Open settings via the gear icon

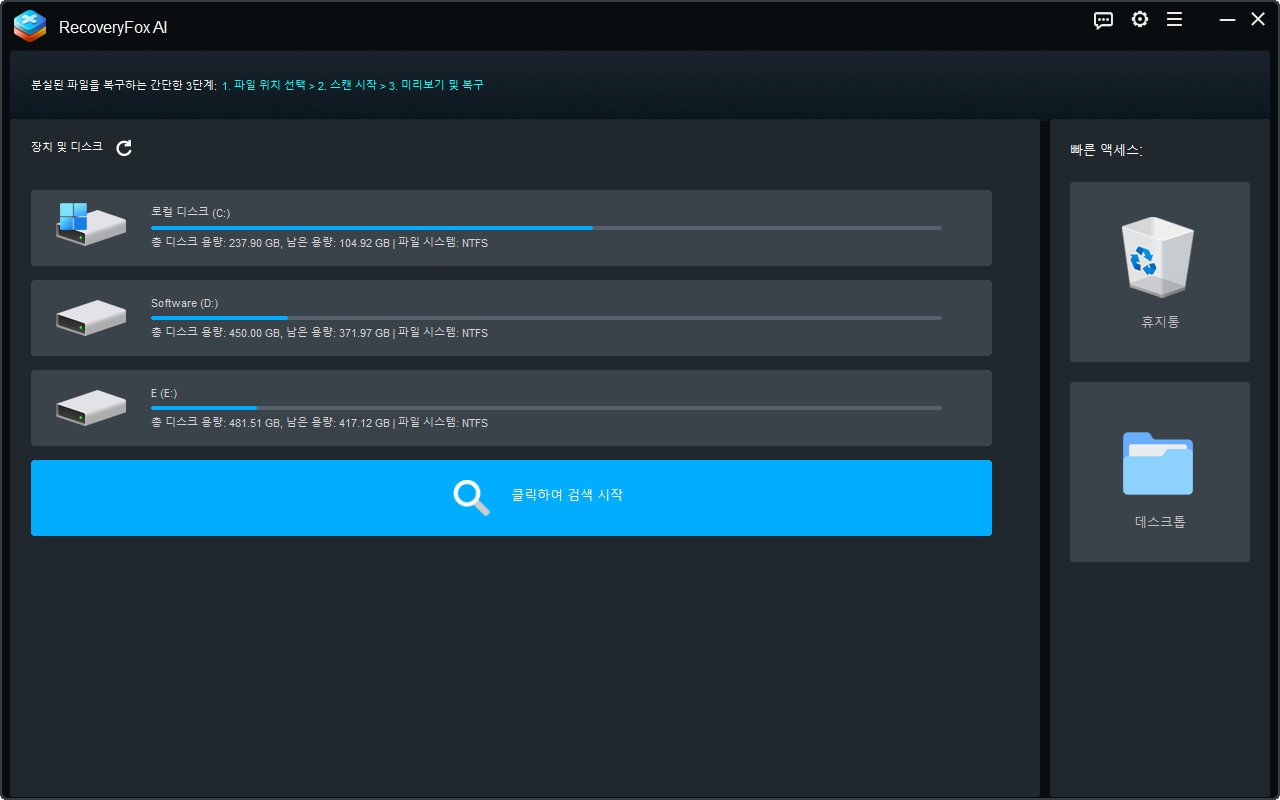tap(1139, 20)
